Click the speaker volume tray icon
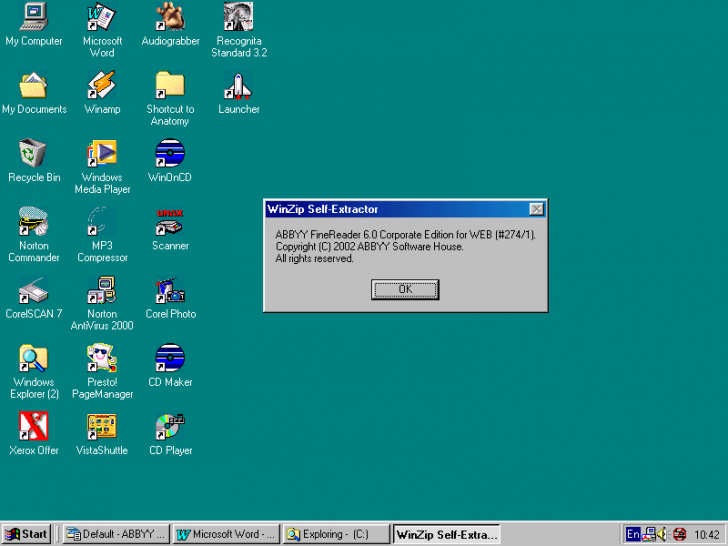The height and width of the screenshot is (546, 728). [x=663, y=534]
